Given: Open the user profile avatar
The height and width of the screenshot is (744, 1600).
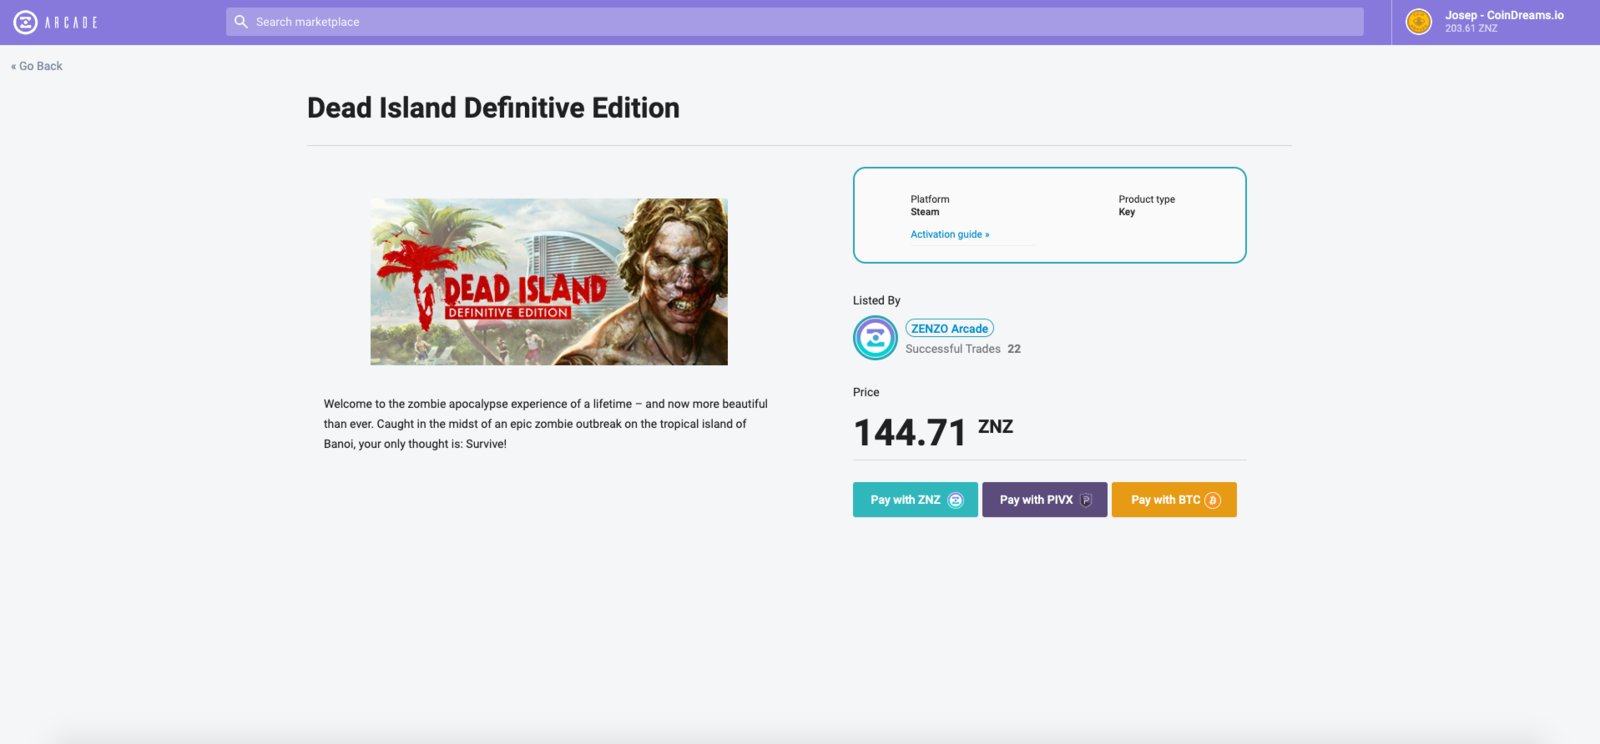Looking at the screenshot, I should (1419, 21).
